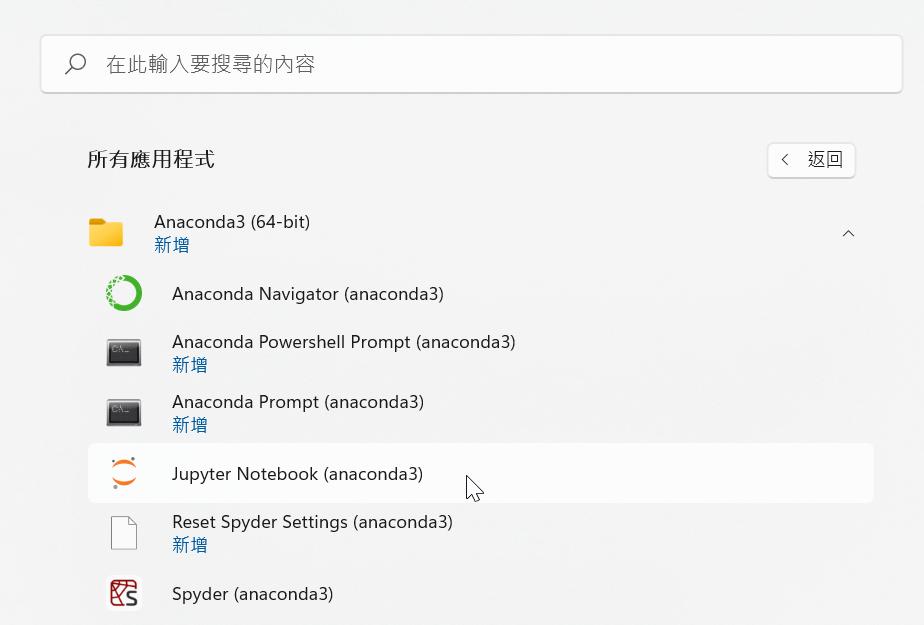Screen dimensions: 924x625
Task: Click the Reset Spyder Settings blank file icon
Action: (124, 533)
